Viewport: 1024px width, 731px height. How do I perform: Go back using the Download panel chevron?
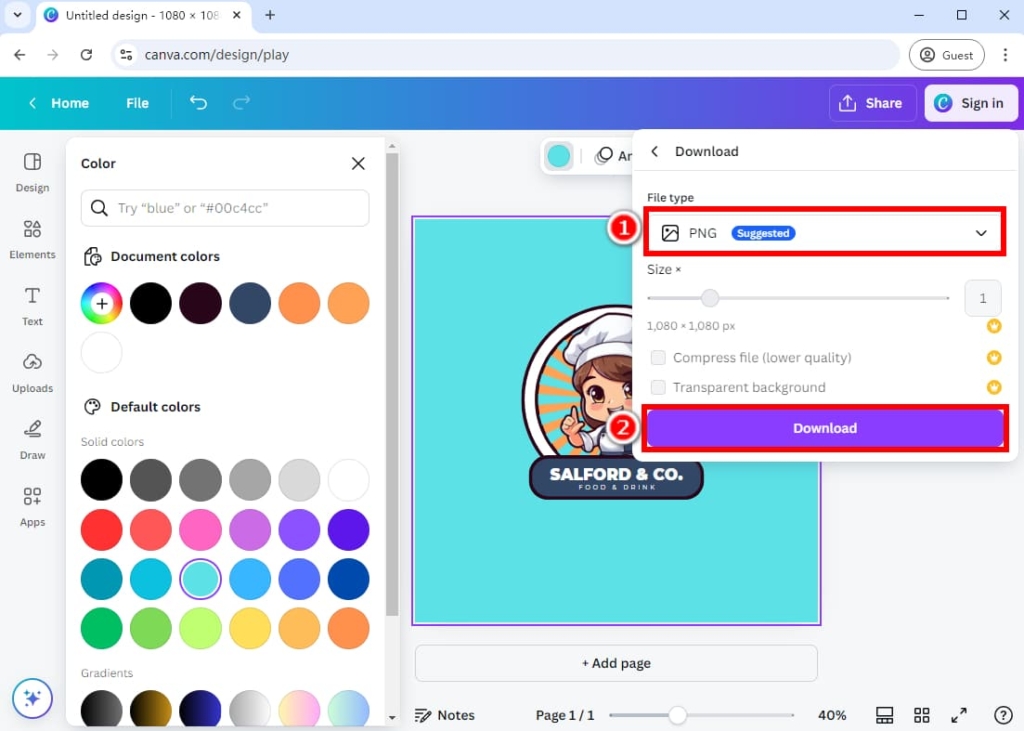click(655, 151)
